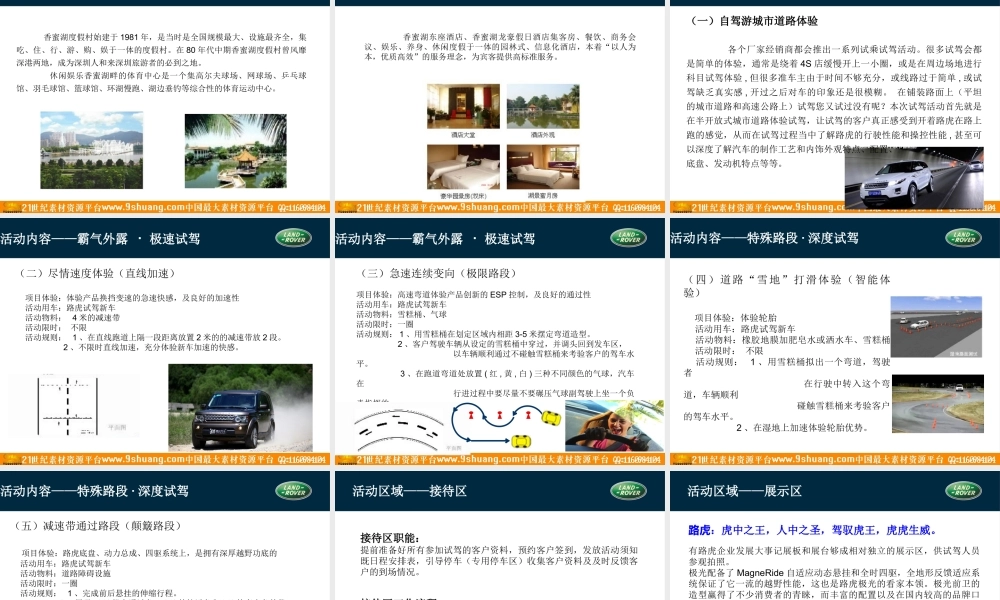Click Land Rover logo on 特殊路段 雪地打滑 slide

click(963, 238)
